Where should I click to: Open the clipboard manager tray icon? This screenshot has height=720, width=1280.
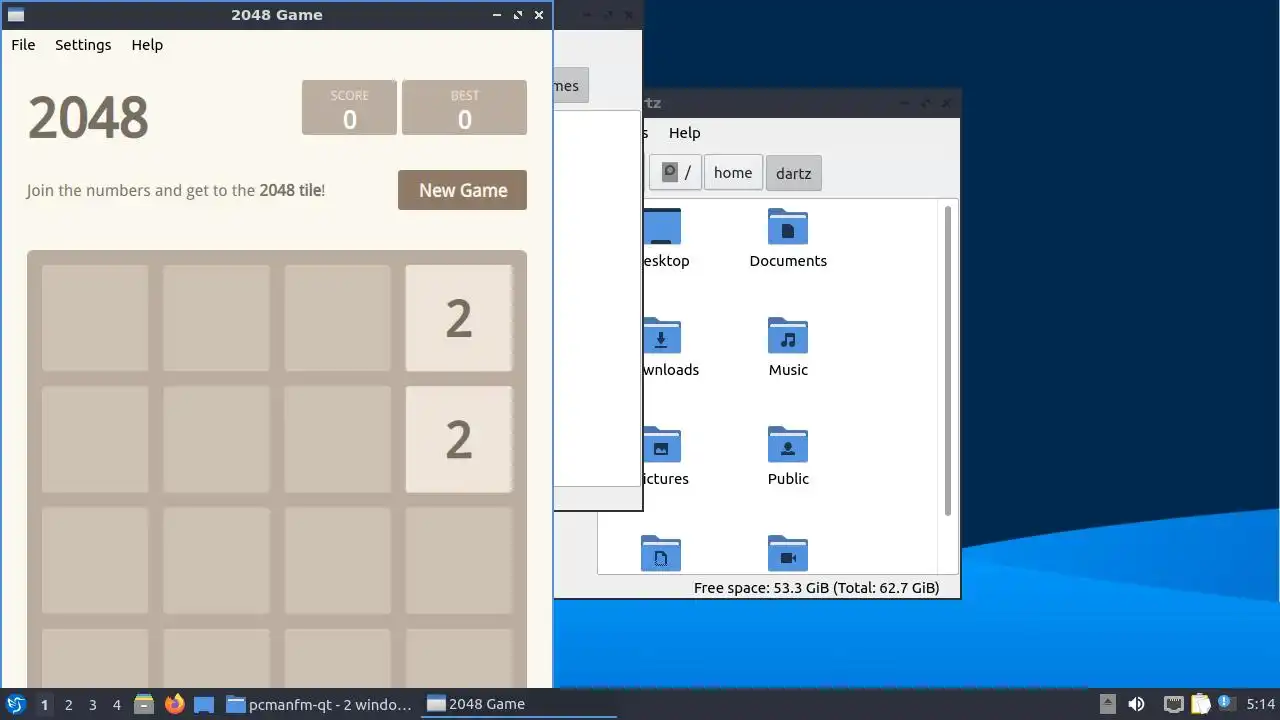pos(1200,704)
